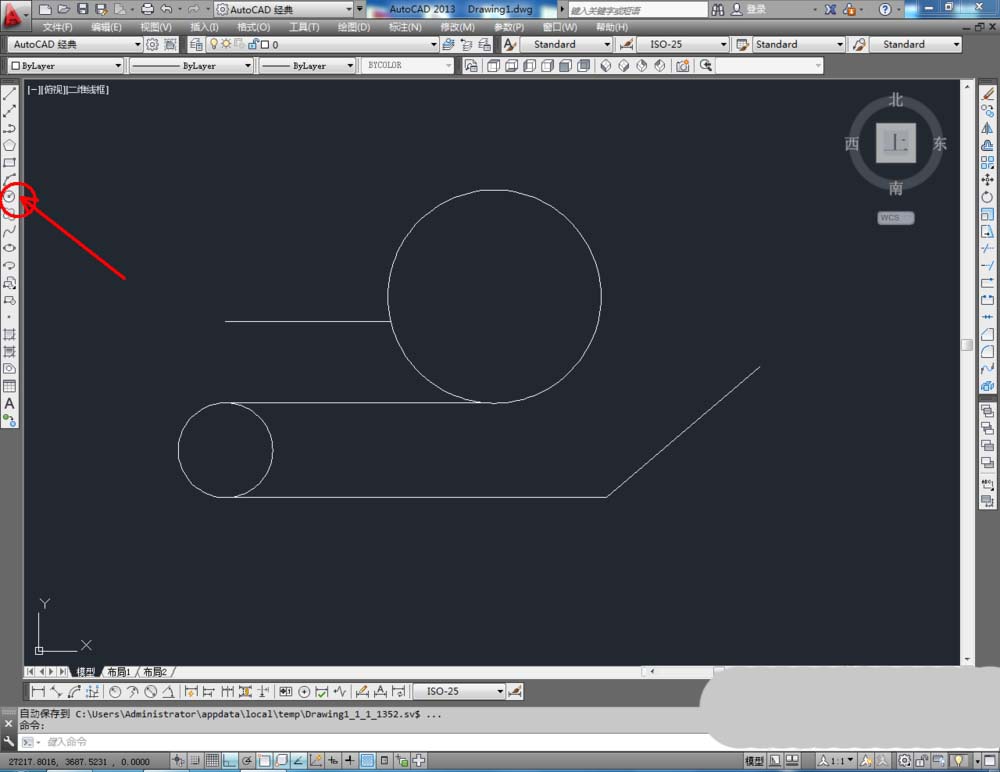Screen dimensions: 1000x772
Task: Select the Polygon draw tool
Action: (10, 145)
